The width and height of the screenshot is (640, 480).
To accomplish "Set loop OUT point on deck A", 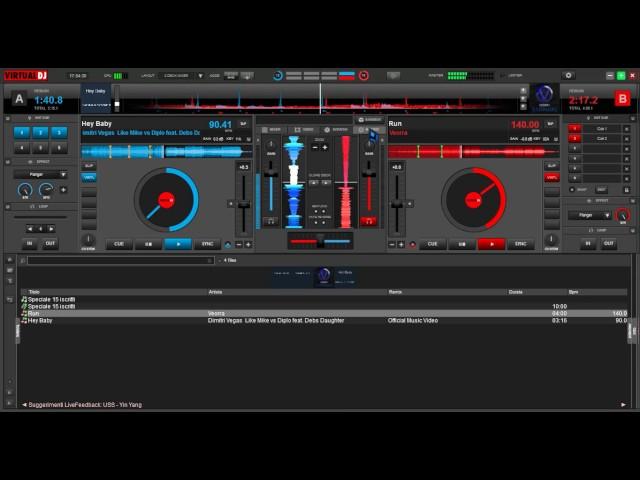I will point(50,244).
